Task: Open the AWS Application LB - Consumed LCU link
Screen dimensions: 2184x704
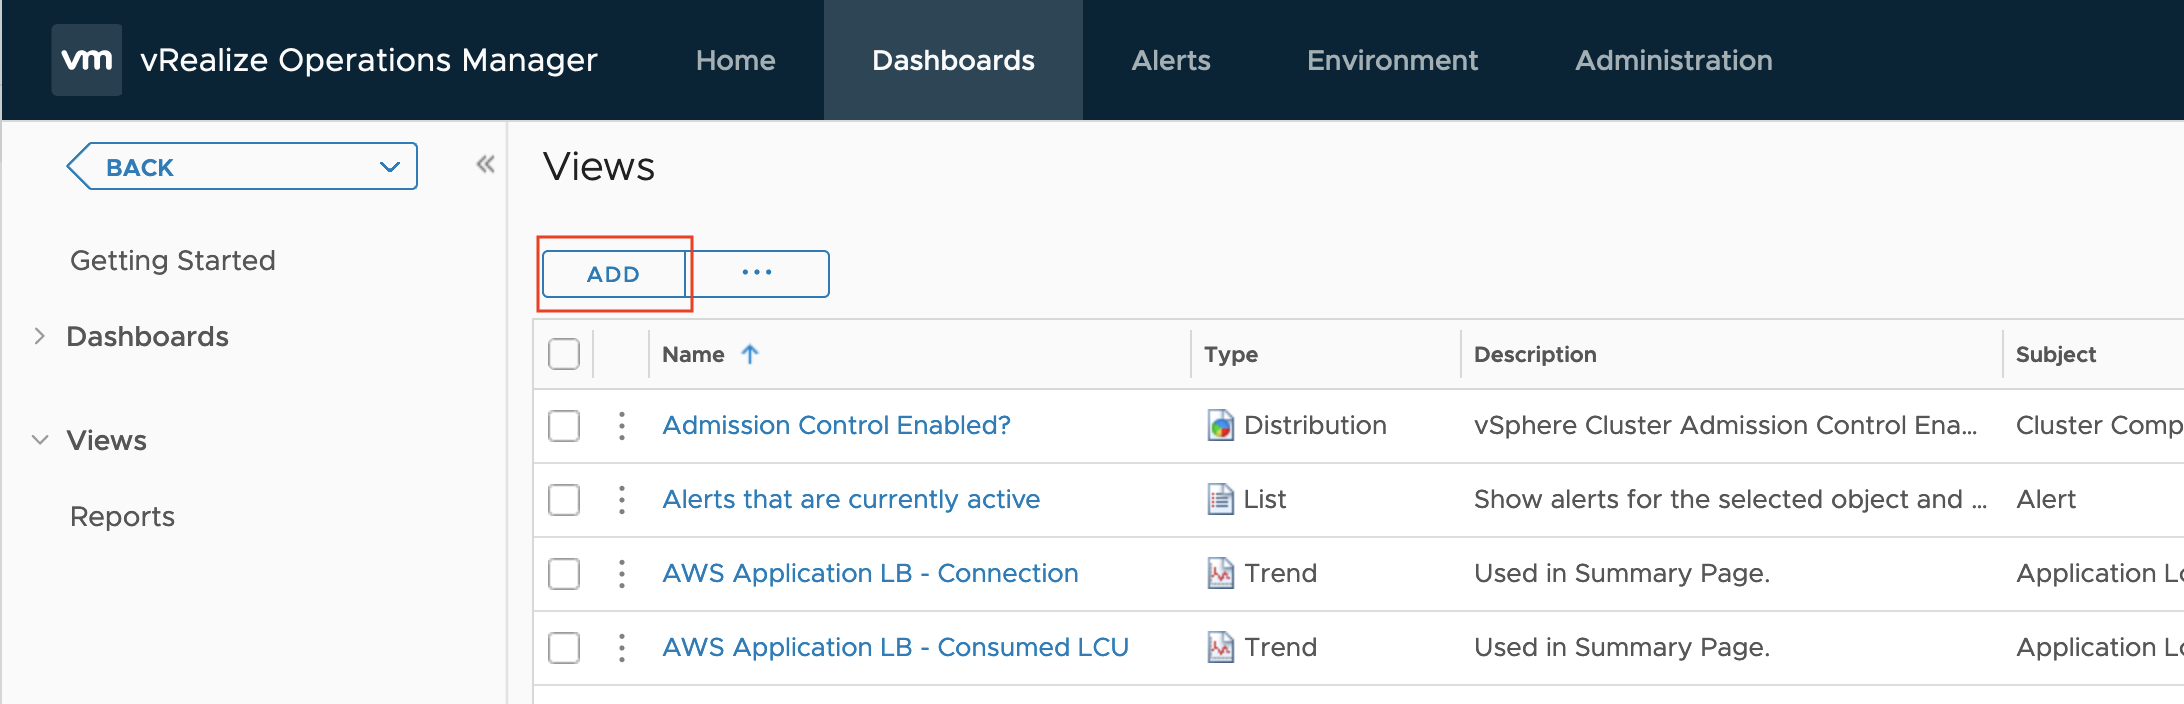Action: pos(895,648)
